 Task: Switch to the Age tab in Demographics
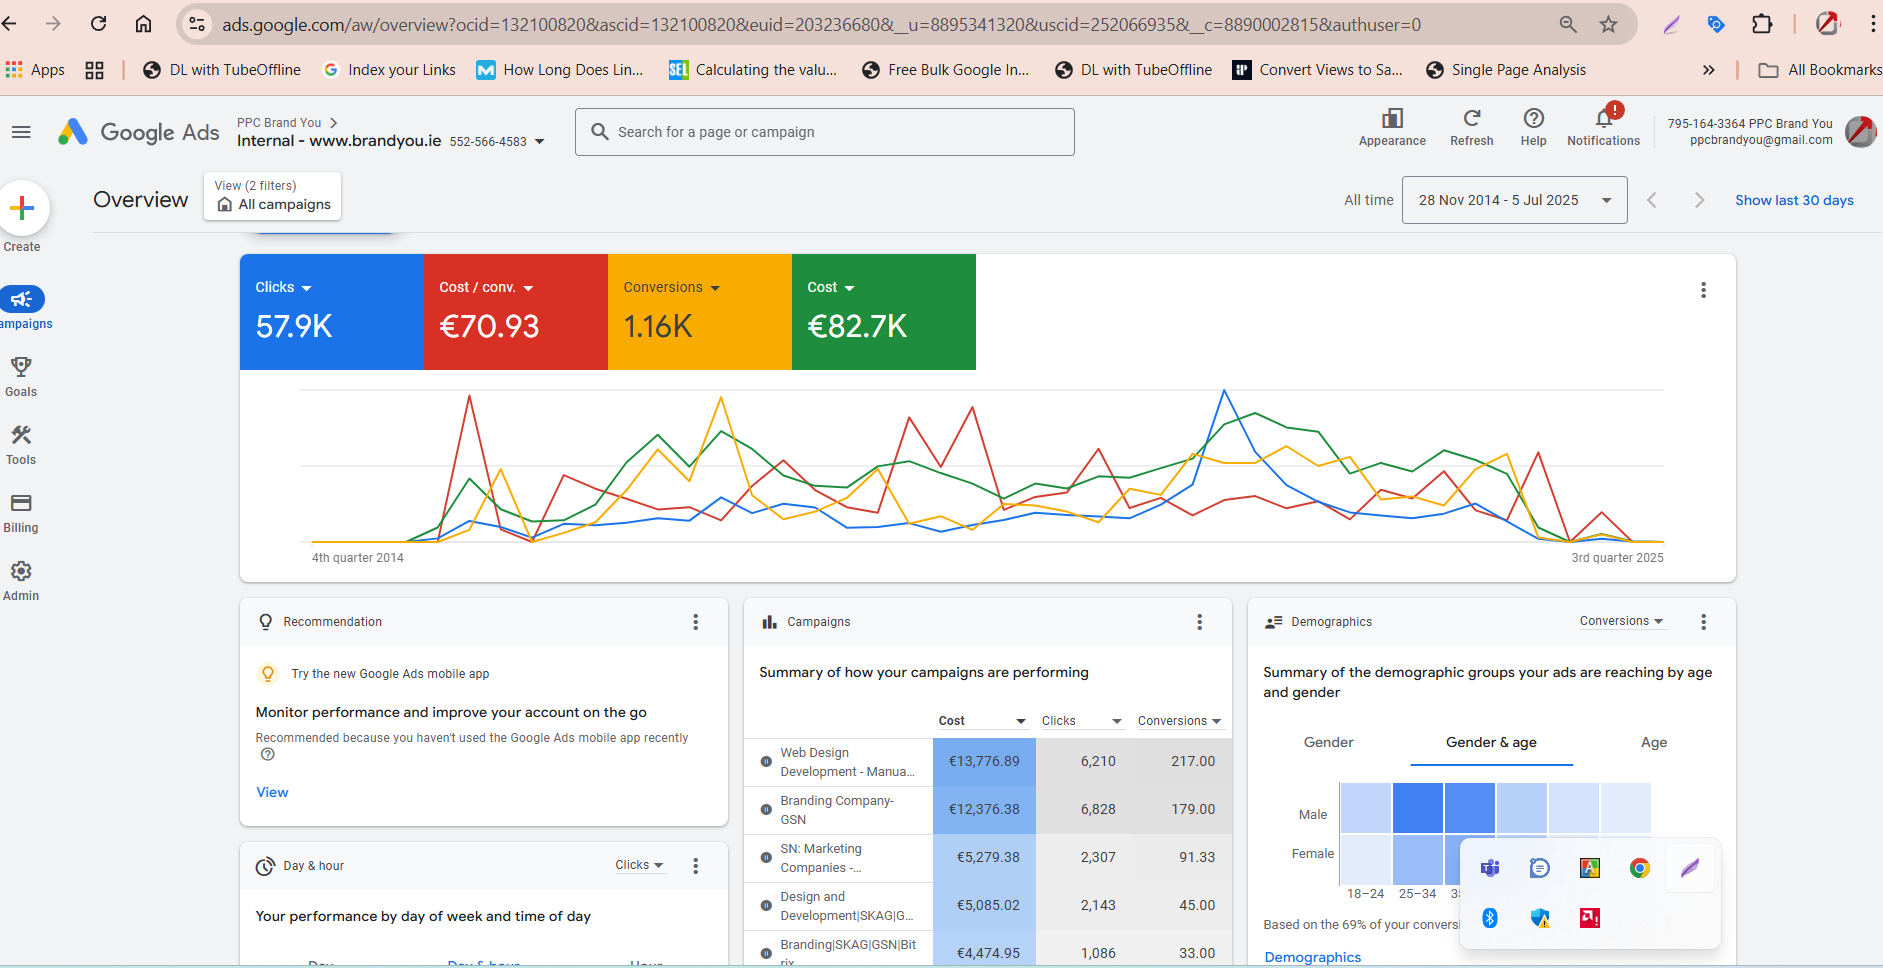(x=1653, y=742)
